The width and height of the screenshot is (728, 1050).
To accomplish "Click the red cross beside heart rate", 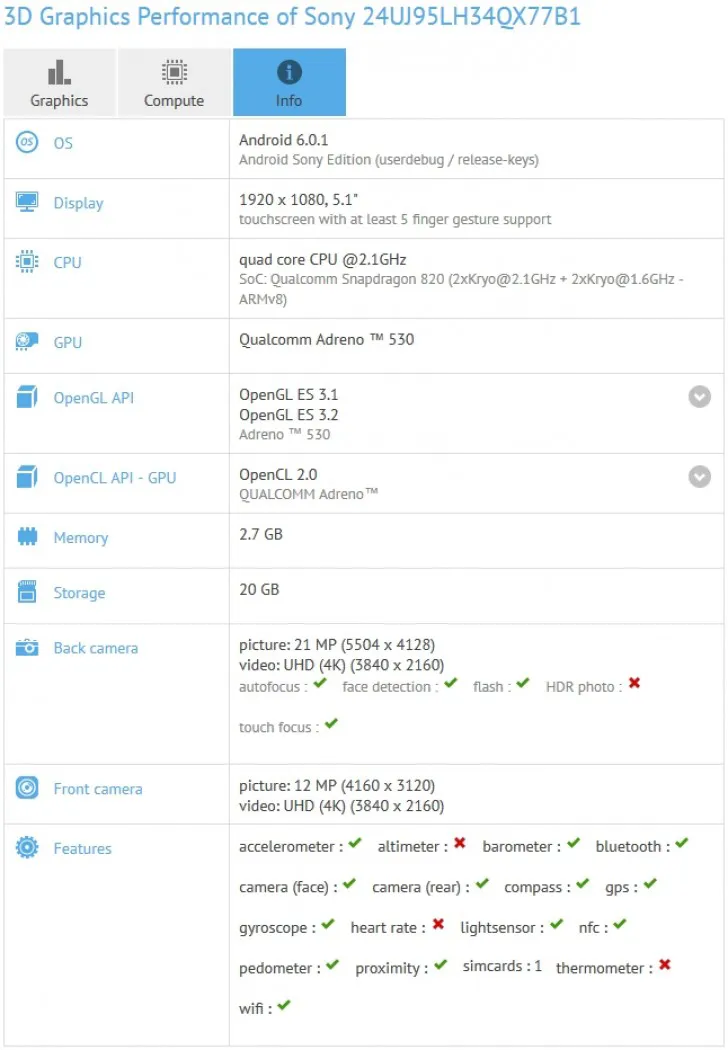I will pos(438,926).
